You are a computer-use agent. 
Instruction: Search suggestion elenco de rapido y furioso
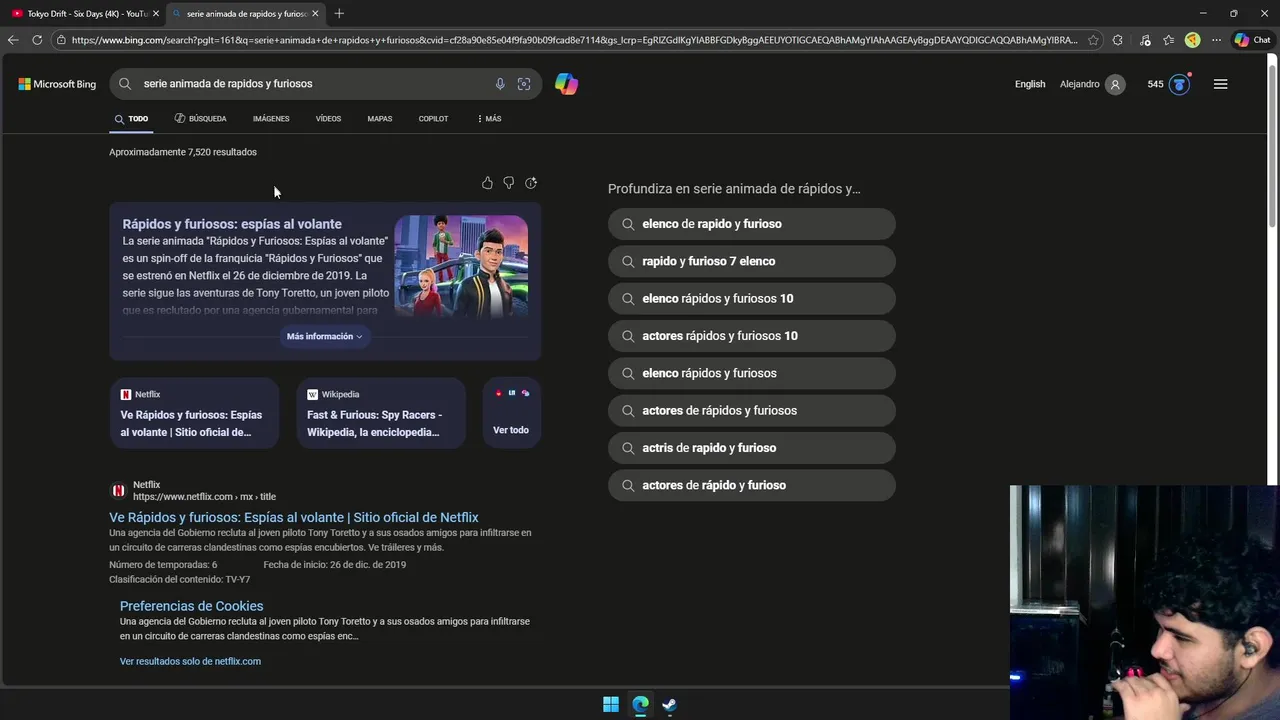pos(752,224)
